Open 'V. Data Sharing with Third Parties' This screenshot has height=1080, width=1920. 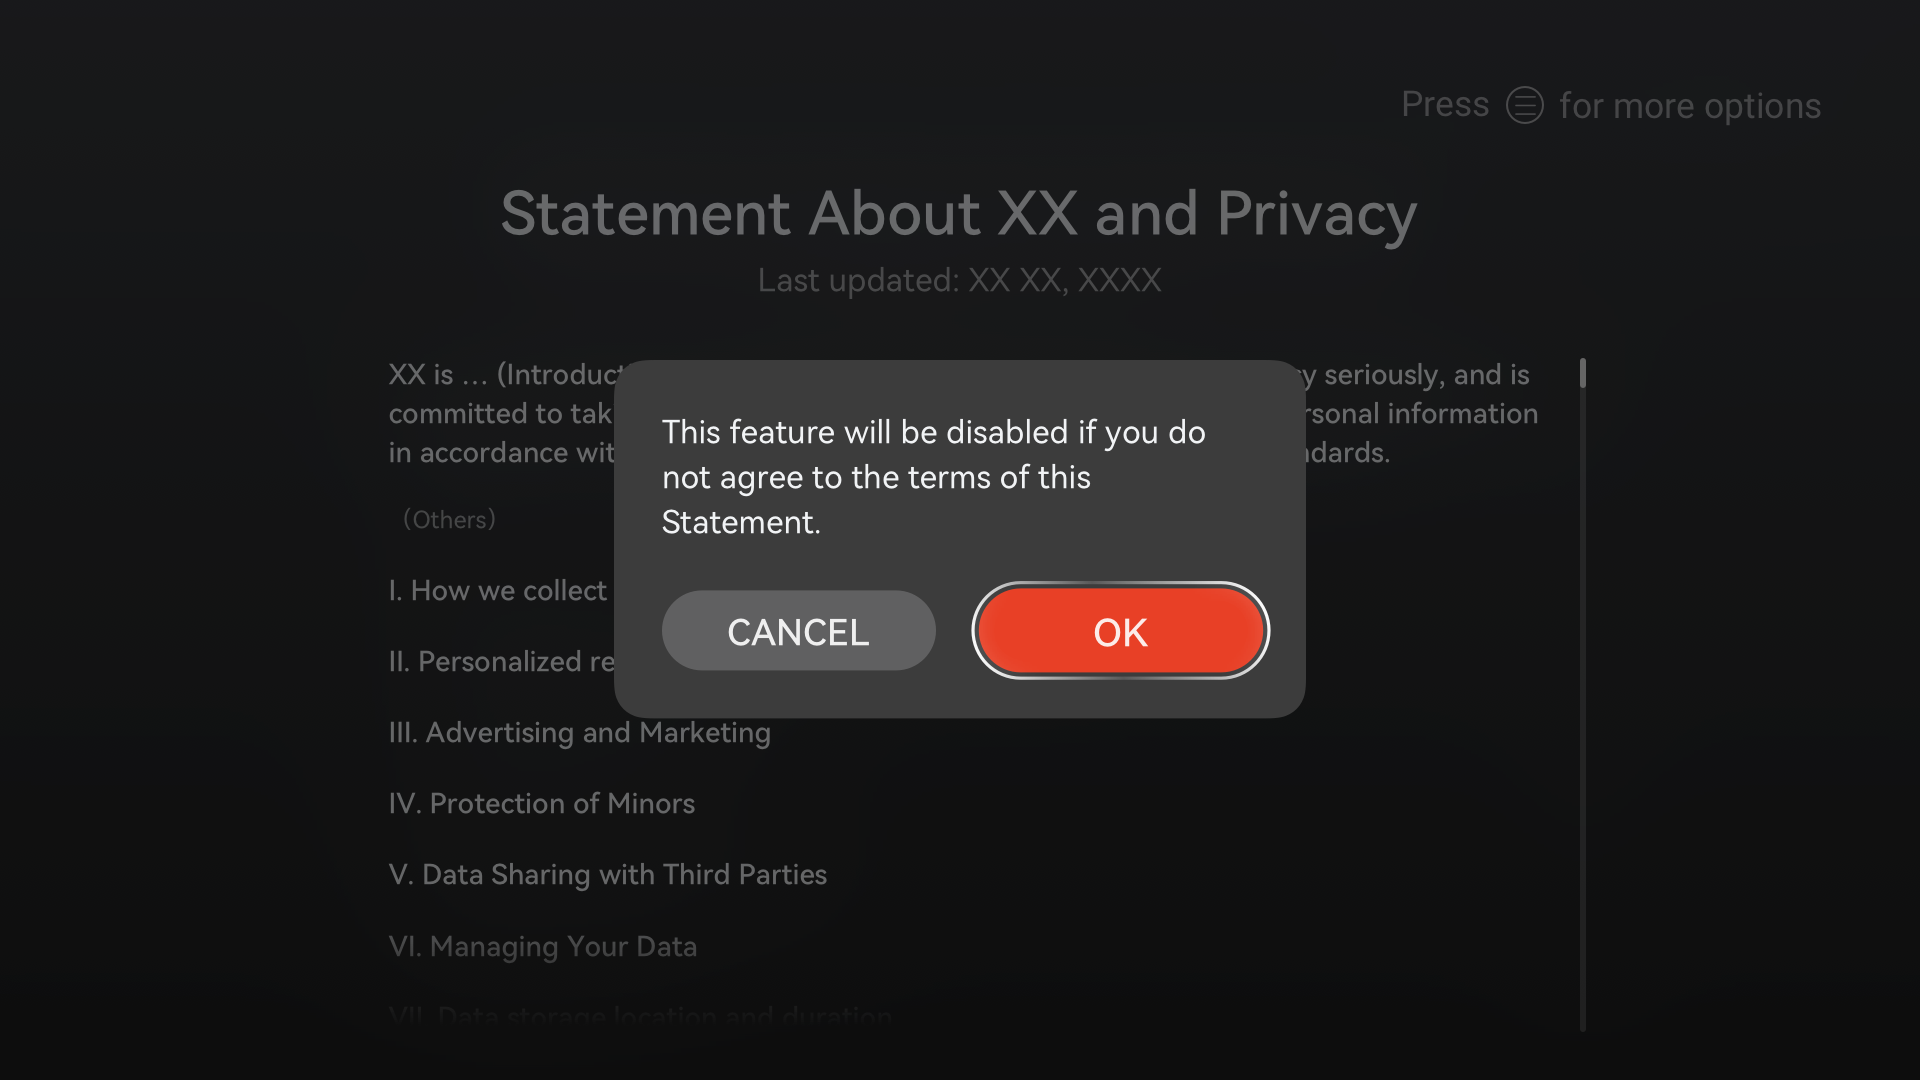point(607,875)
